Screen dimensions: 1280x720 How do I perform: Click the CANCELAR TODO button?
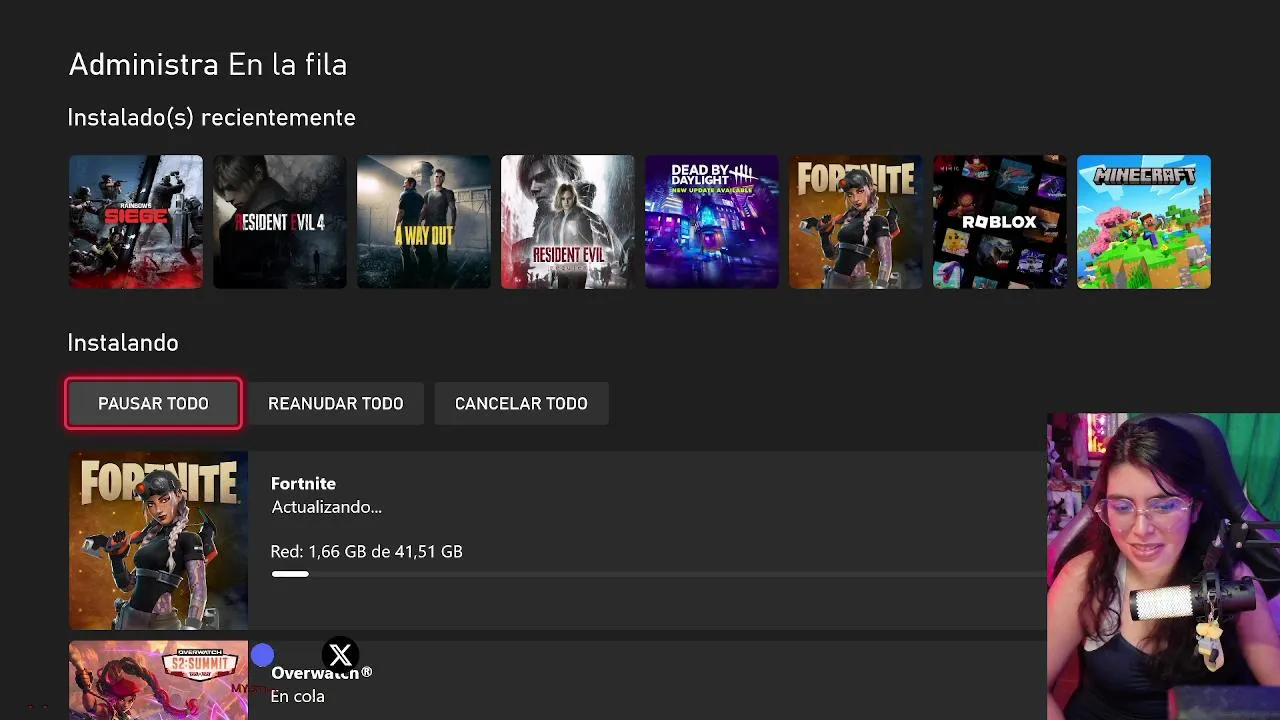click(x=521, y=403)
